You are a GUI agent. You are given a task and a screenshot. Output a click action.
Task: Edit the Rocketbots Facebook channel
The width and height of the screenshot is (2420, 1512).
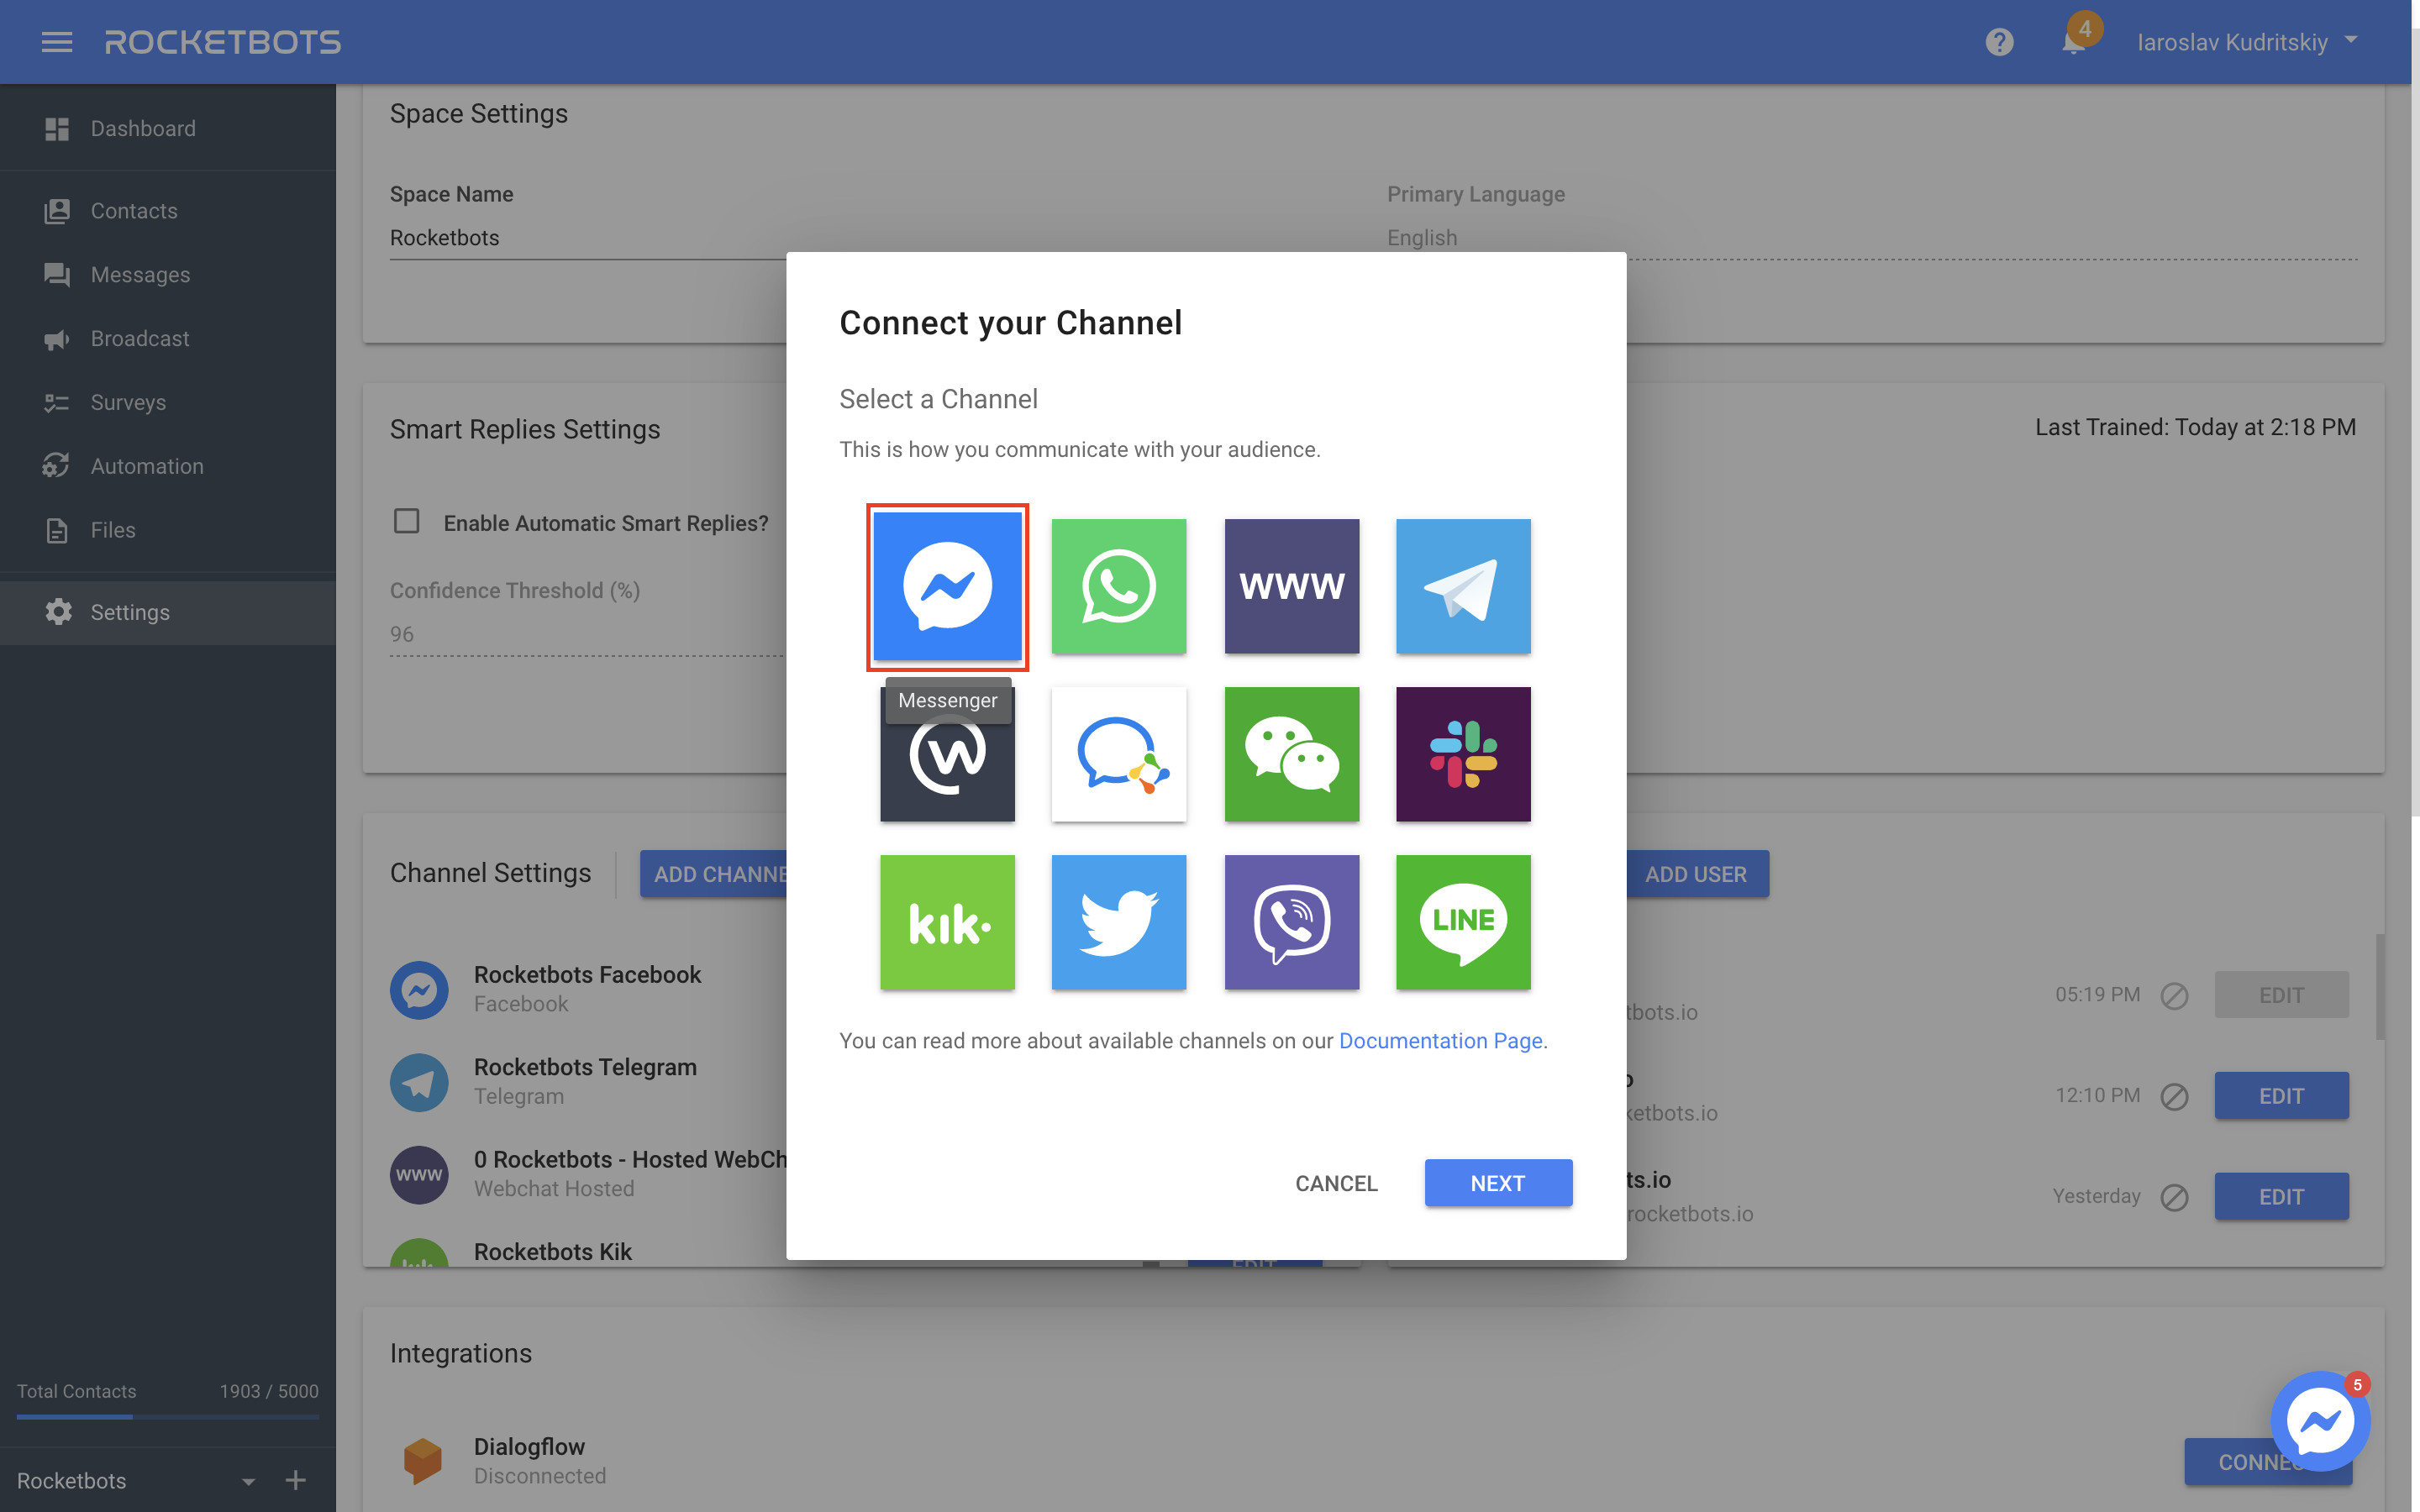[2281, 993]
